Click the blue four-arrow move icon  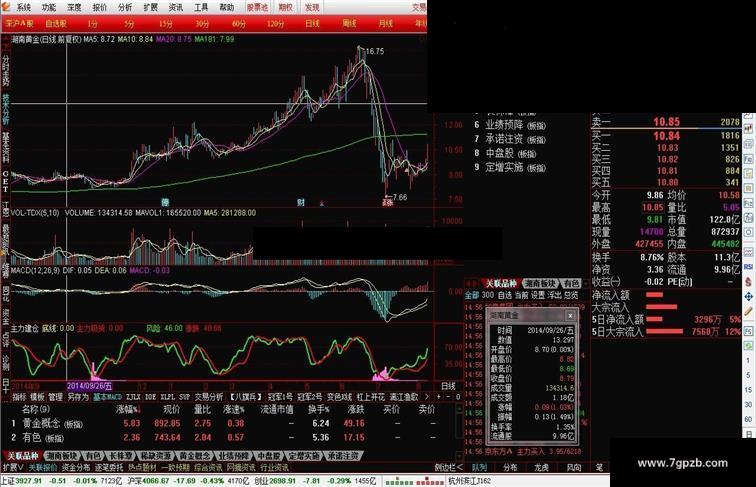748,296
